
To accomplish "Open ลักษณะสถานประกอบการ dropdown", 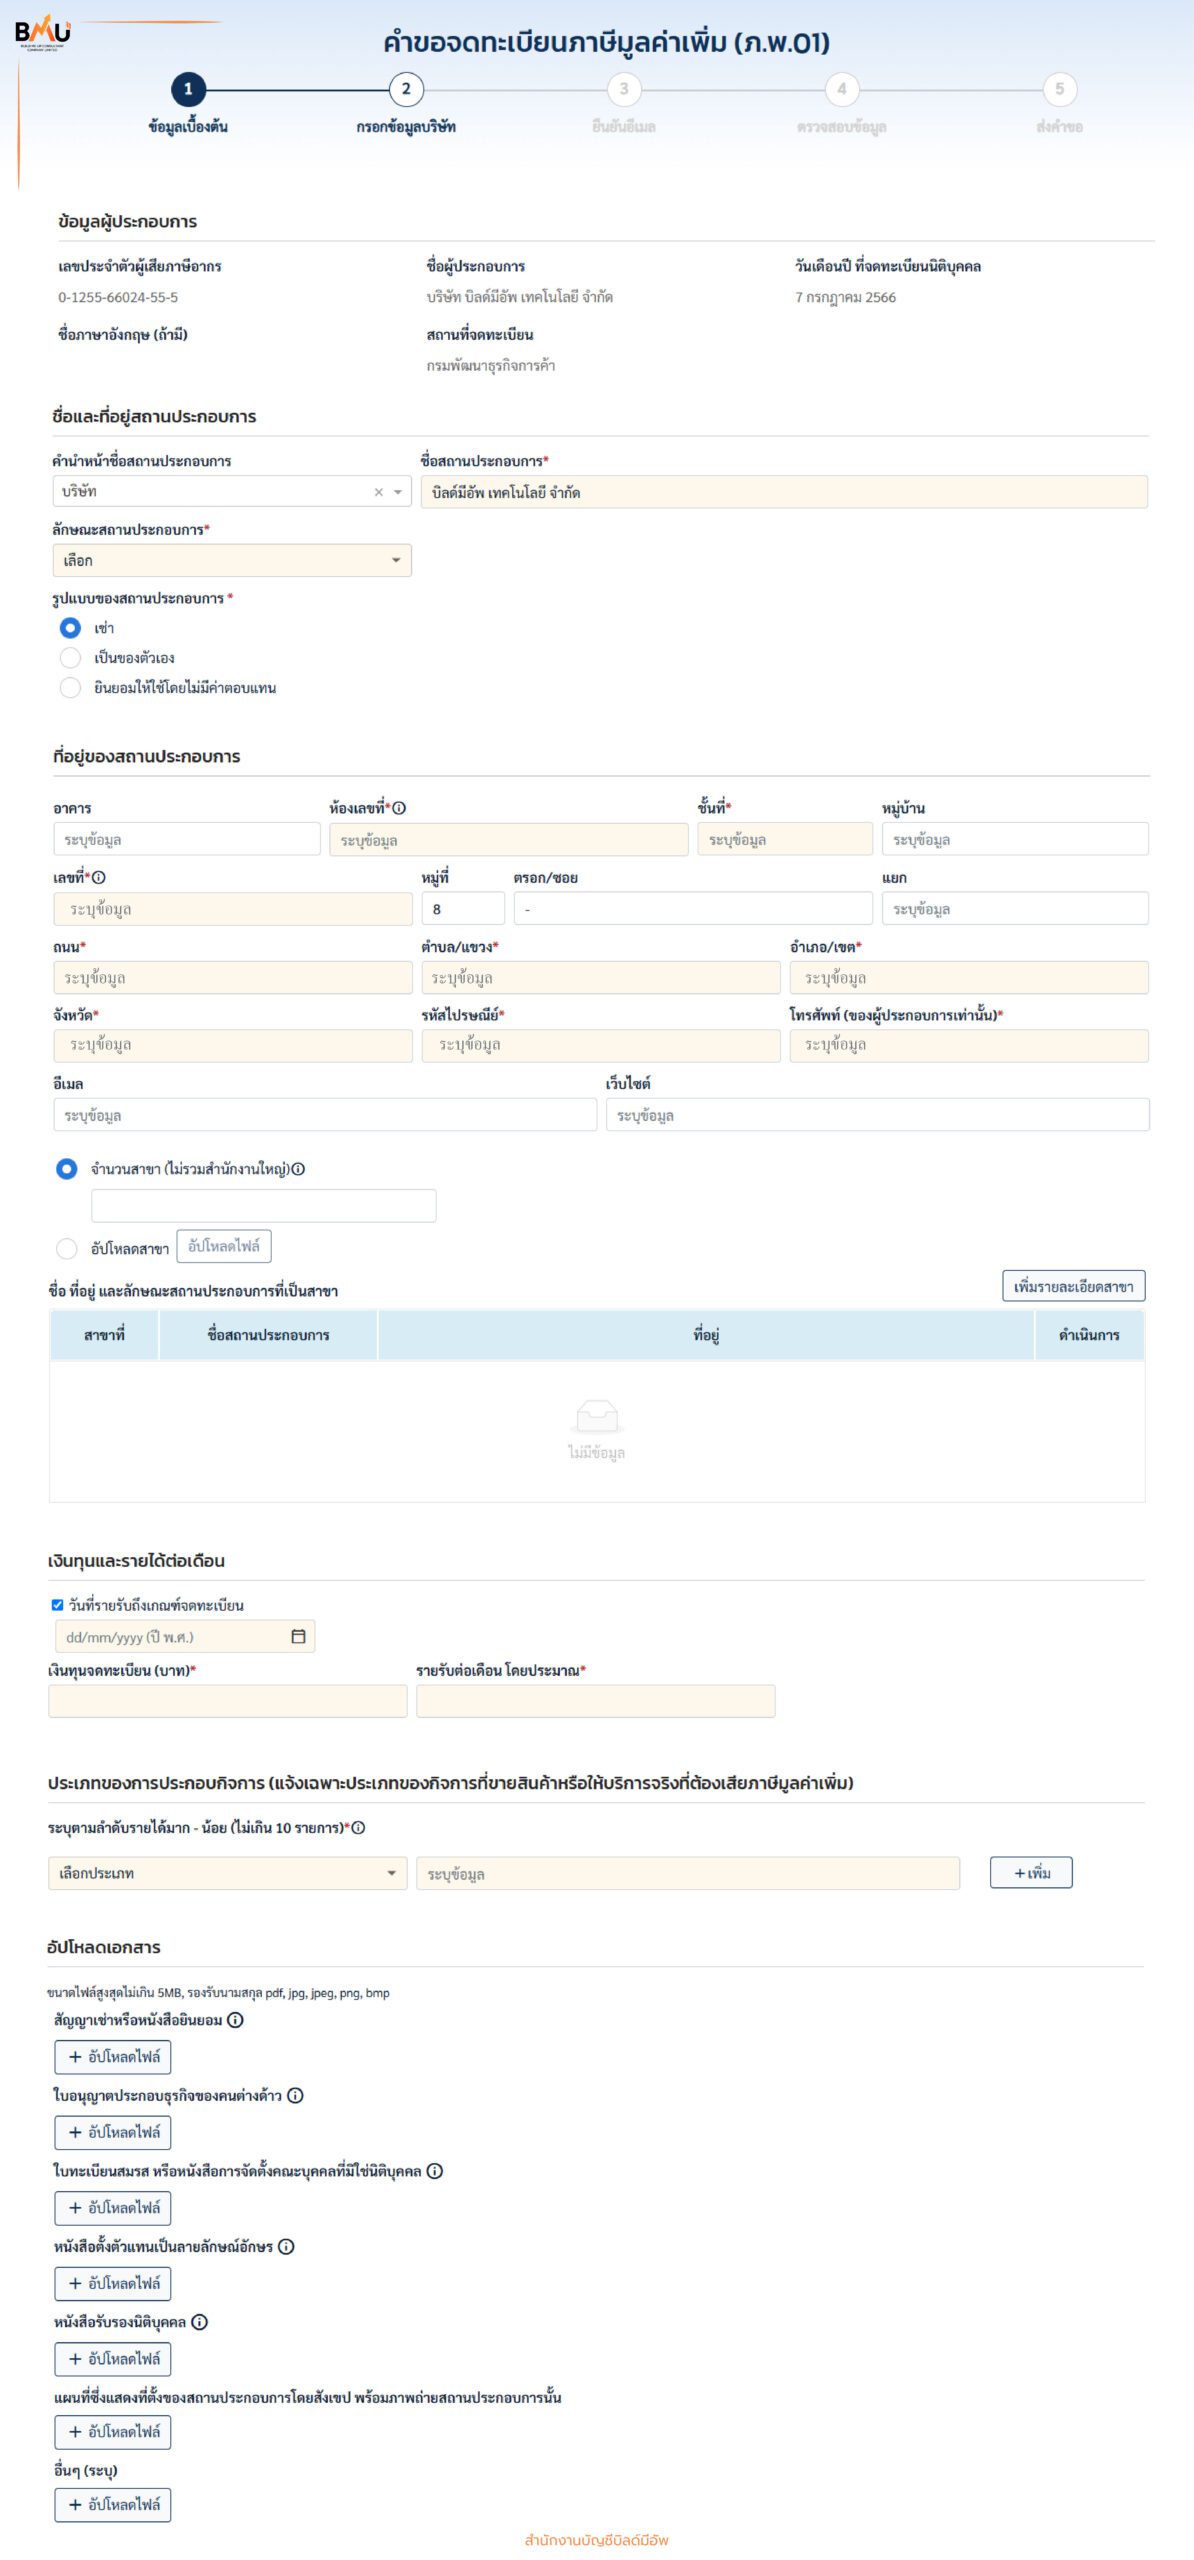I will pos(231,560).
